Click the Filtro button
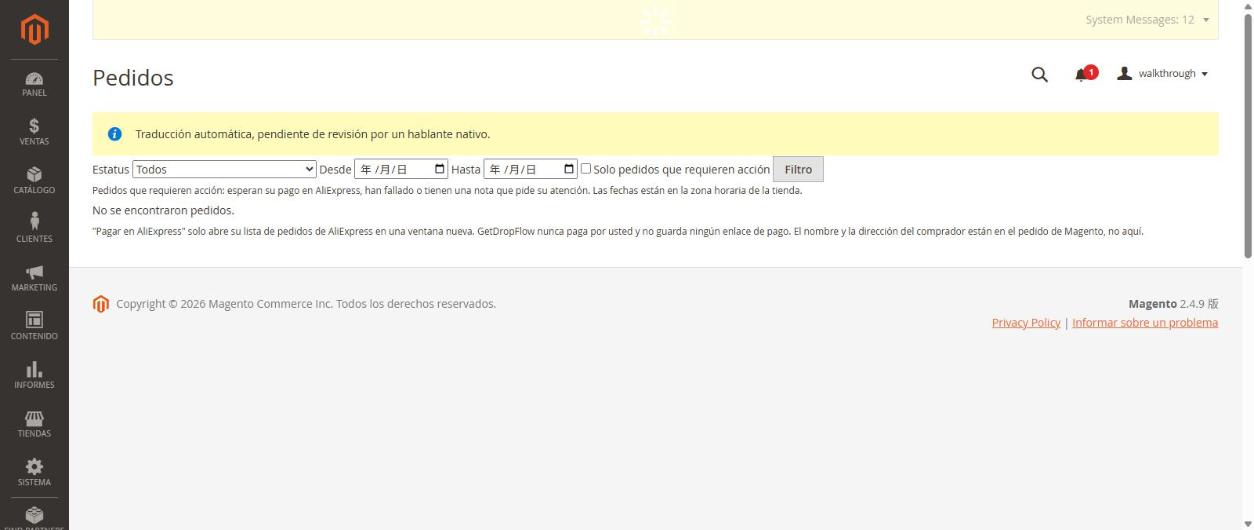 coord(798,169)
